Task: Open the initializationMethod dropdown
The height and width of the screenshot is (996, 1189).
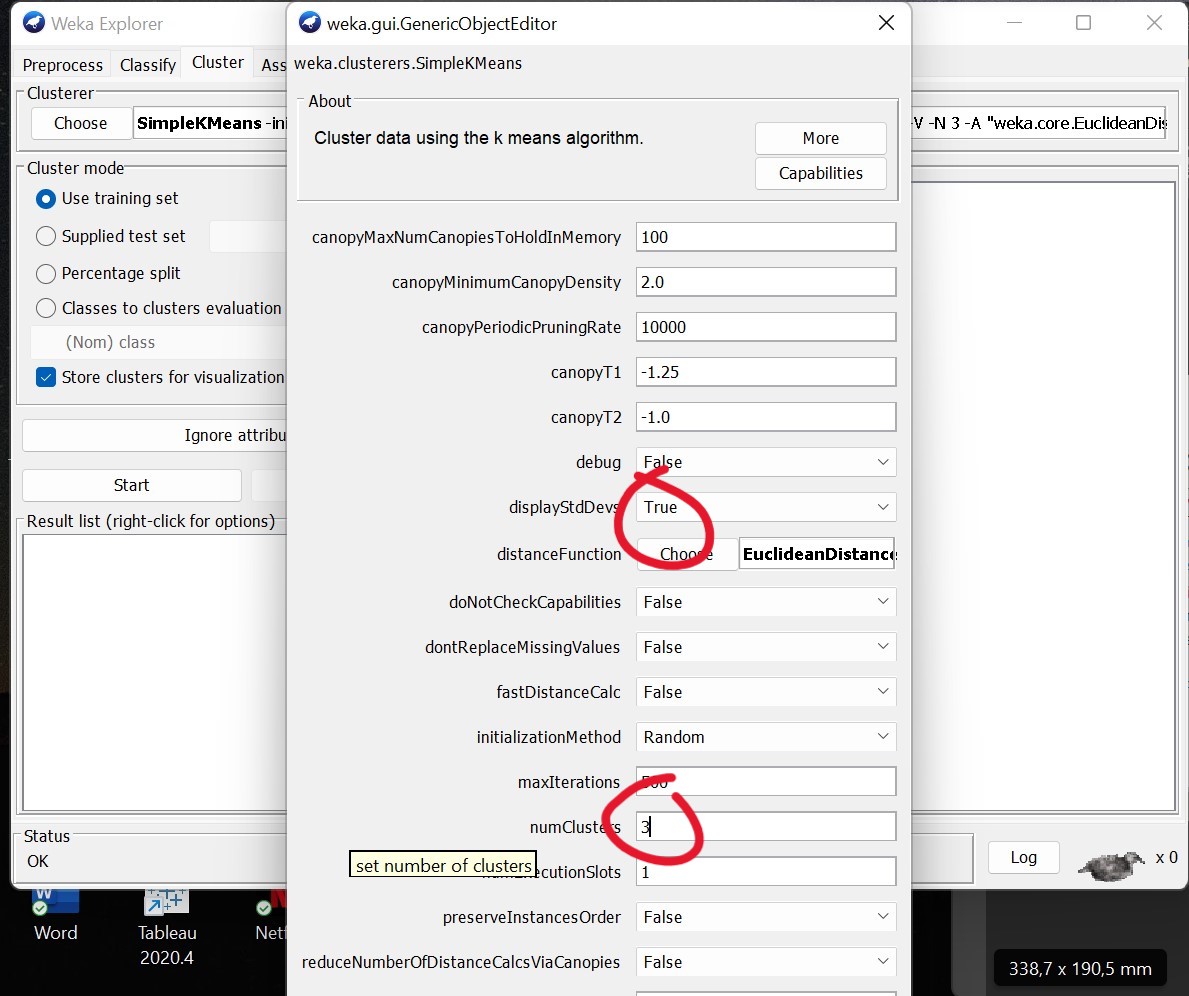Action: [x=766, y=737]
